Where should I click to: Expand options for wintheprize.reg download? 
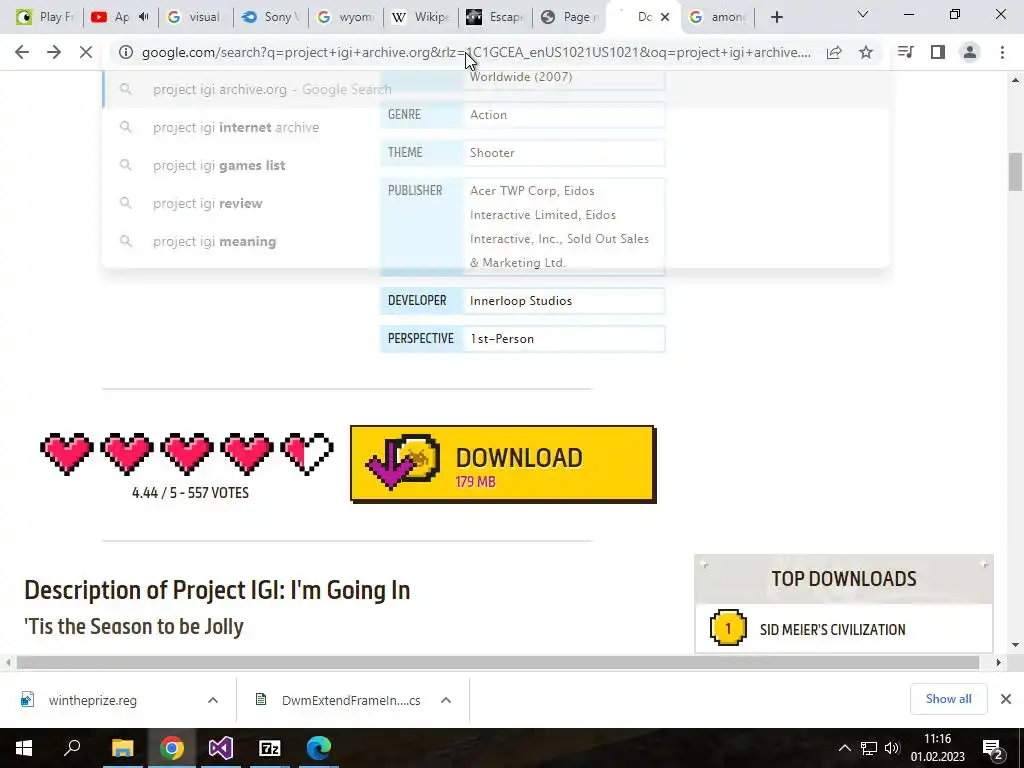[213, 700]
